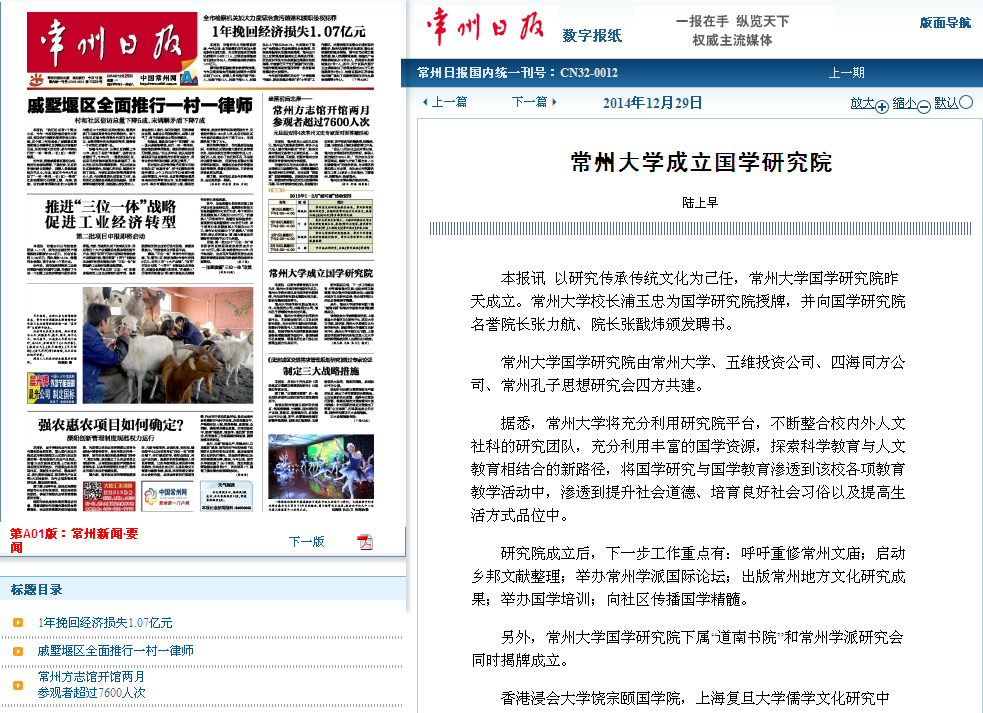Image resolution: width=983 pixels, height=713 pixels.
Task: Click the orange bullet beside 1年挽回经济损失1.07亿元
Action: tap(18, 622)
